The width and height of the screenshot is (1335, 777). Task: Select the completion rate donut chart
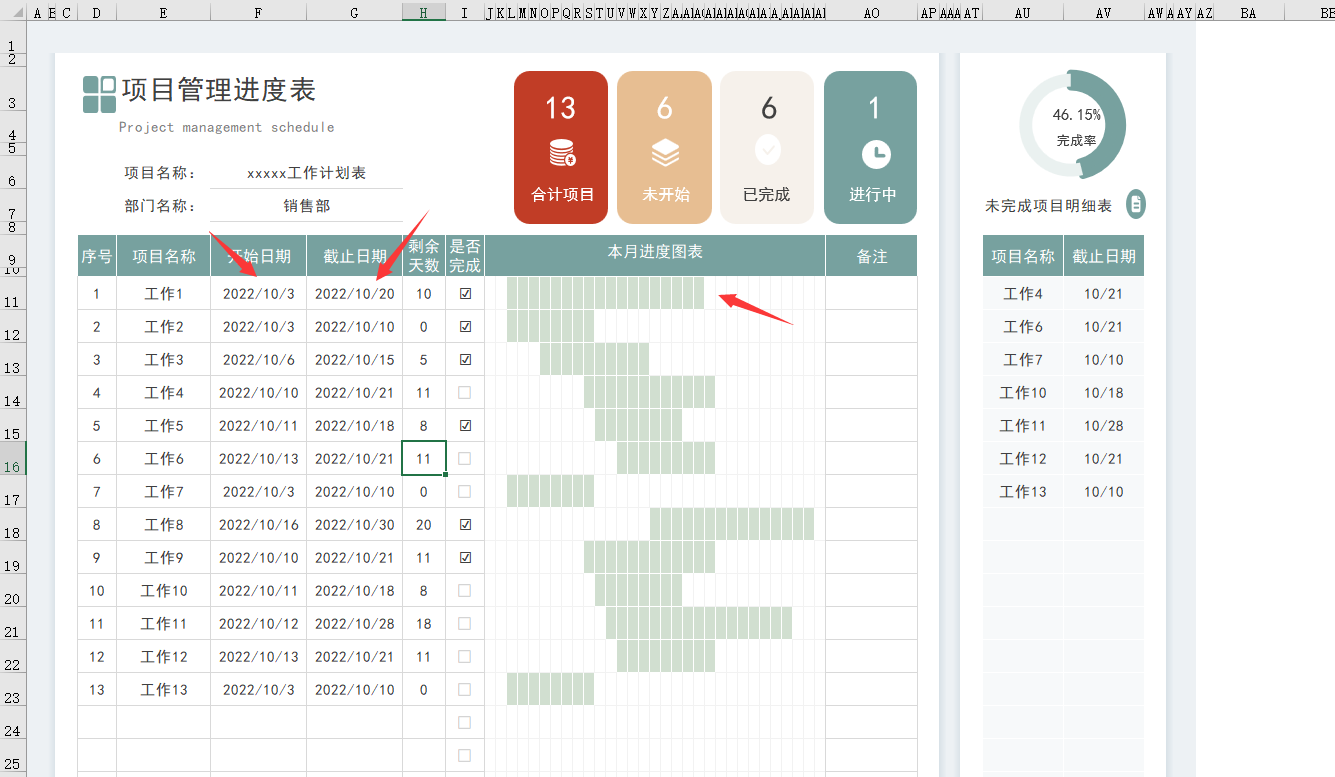tap(1073, 125)
